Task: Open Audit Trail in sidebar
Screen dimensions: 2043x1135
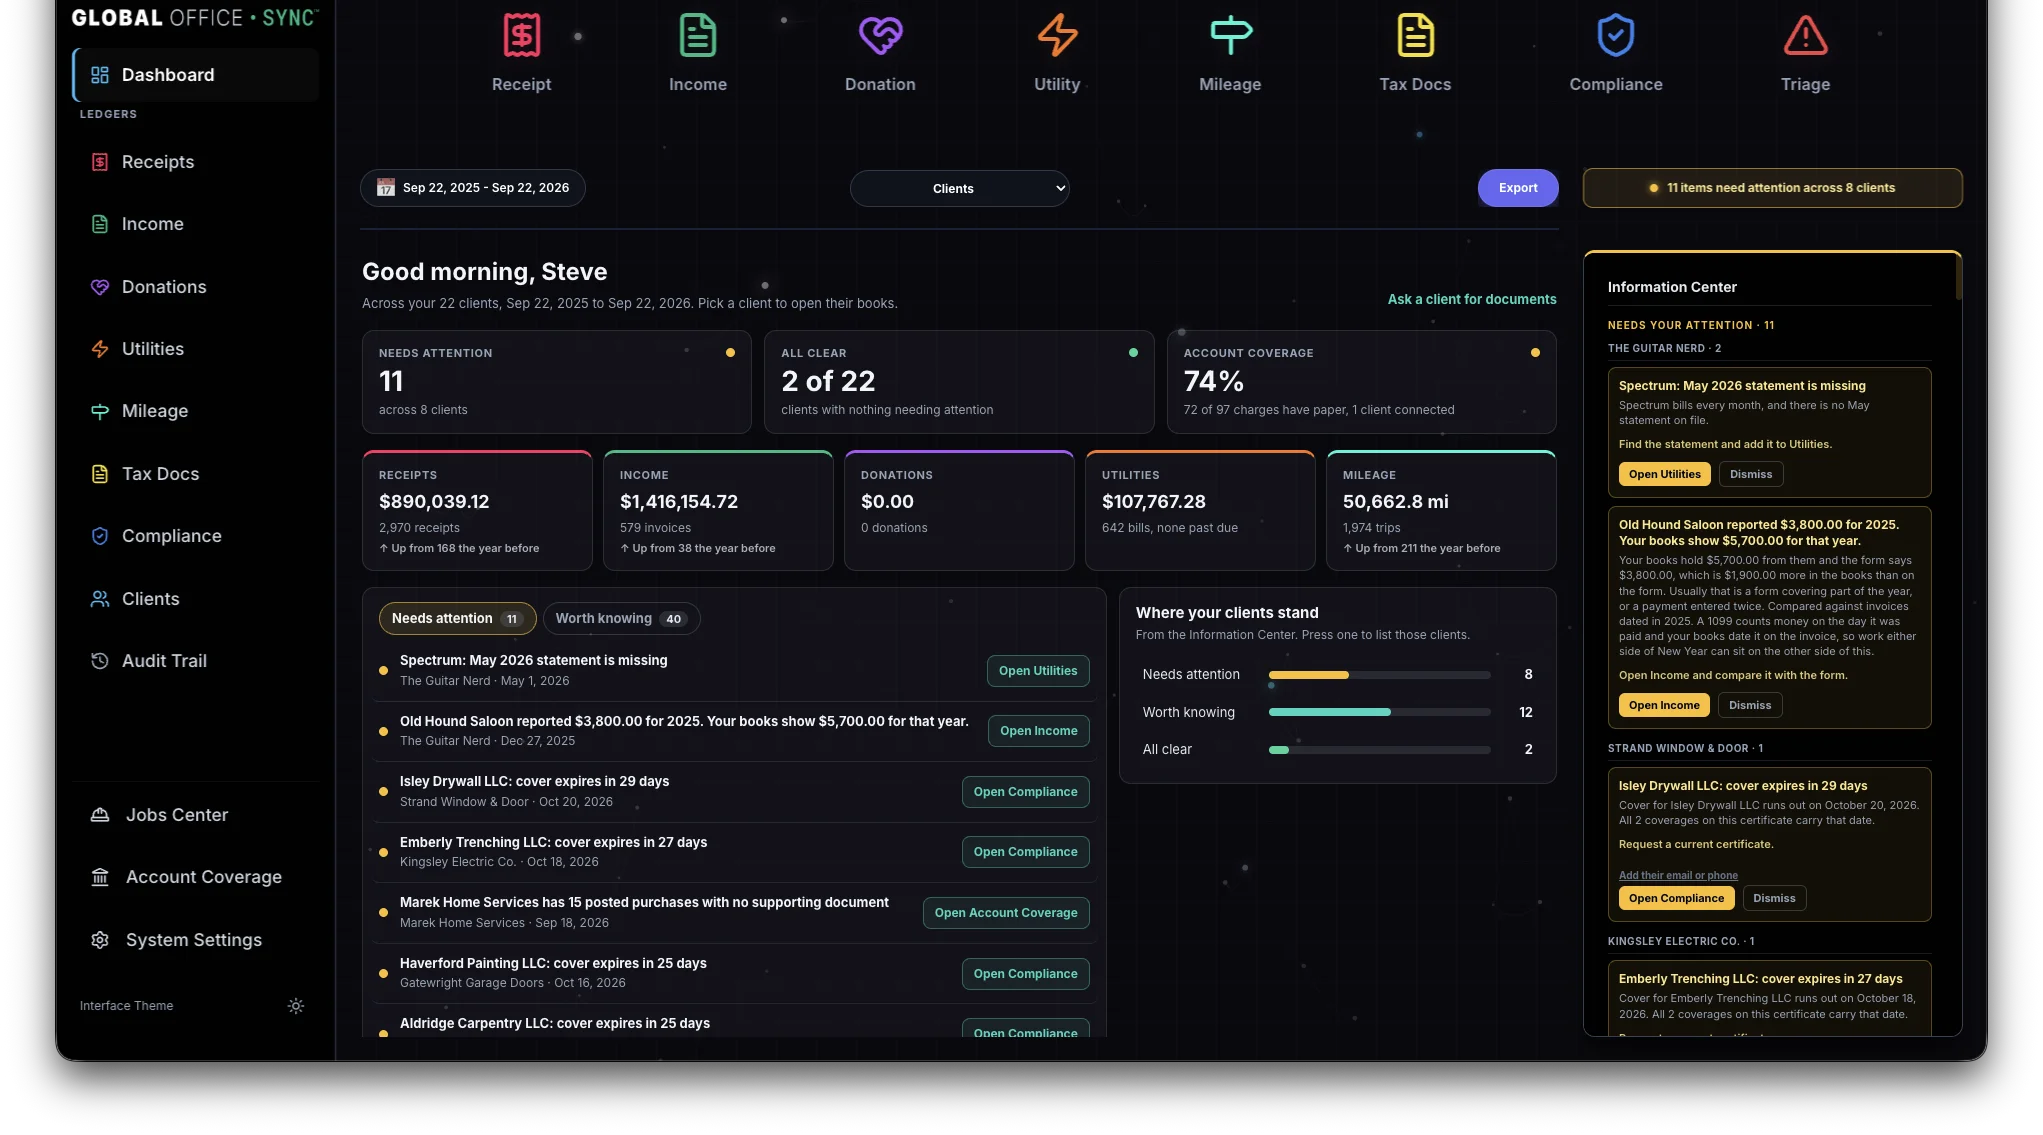Action: coord(196,661)
